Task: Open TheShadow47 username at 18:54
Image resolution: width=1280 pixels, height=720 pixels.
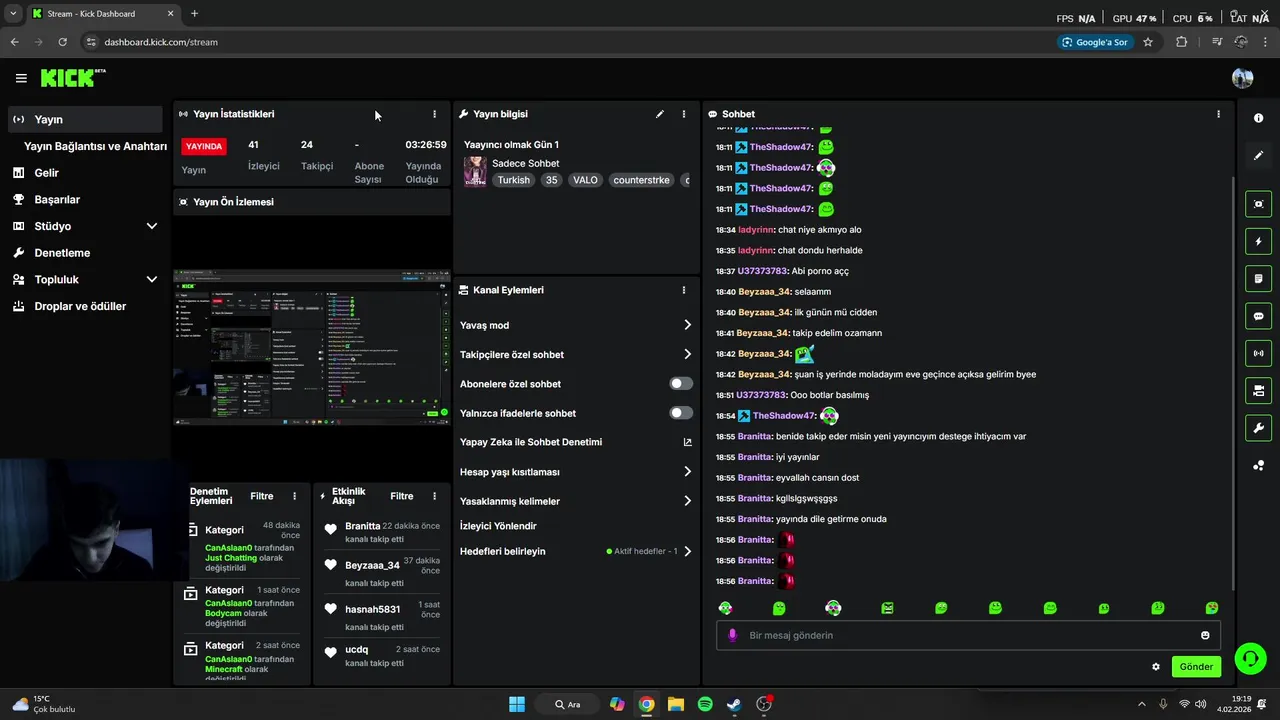Action: point(784,416)
